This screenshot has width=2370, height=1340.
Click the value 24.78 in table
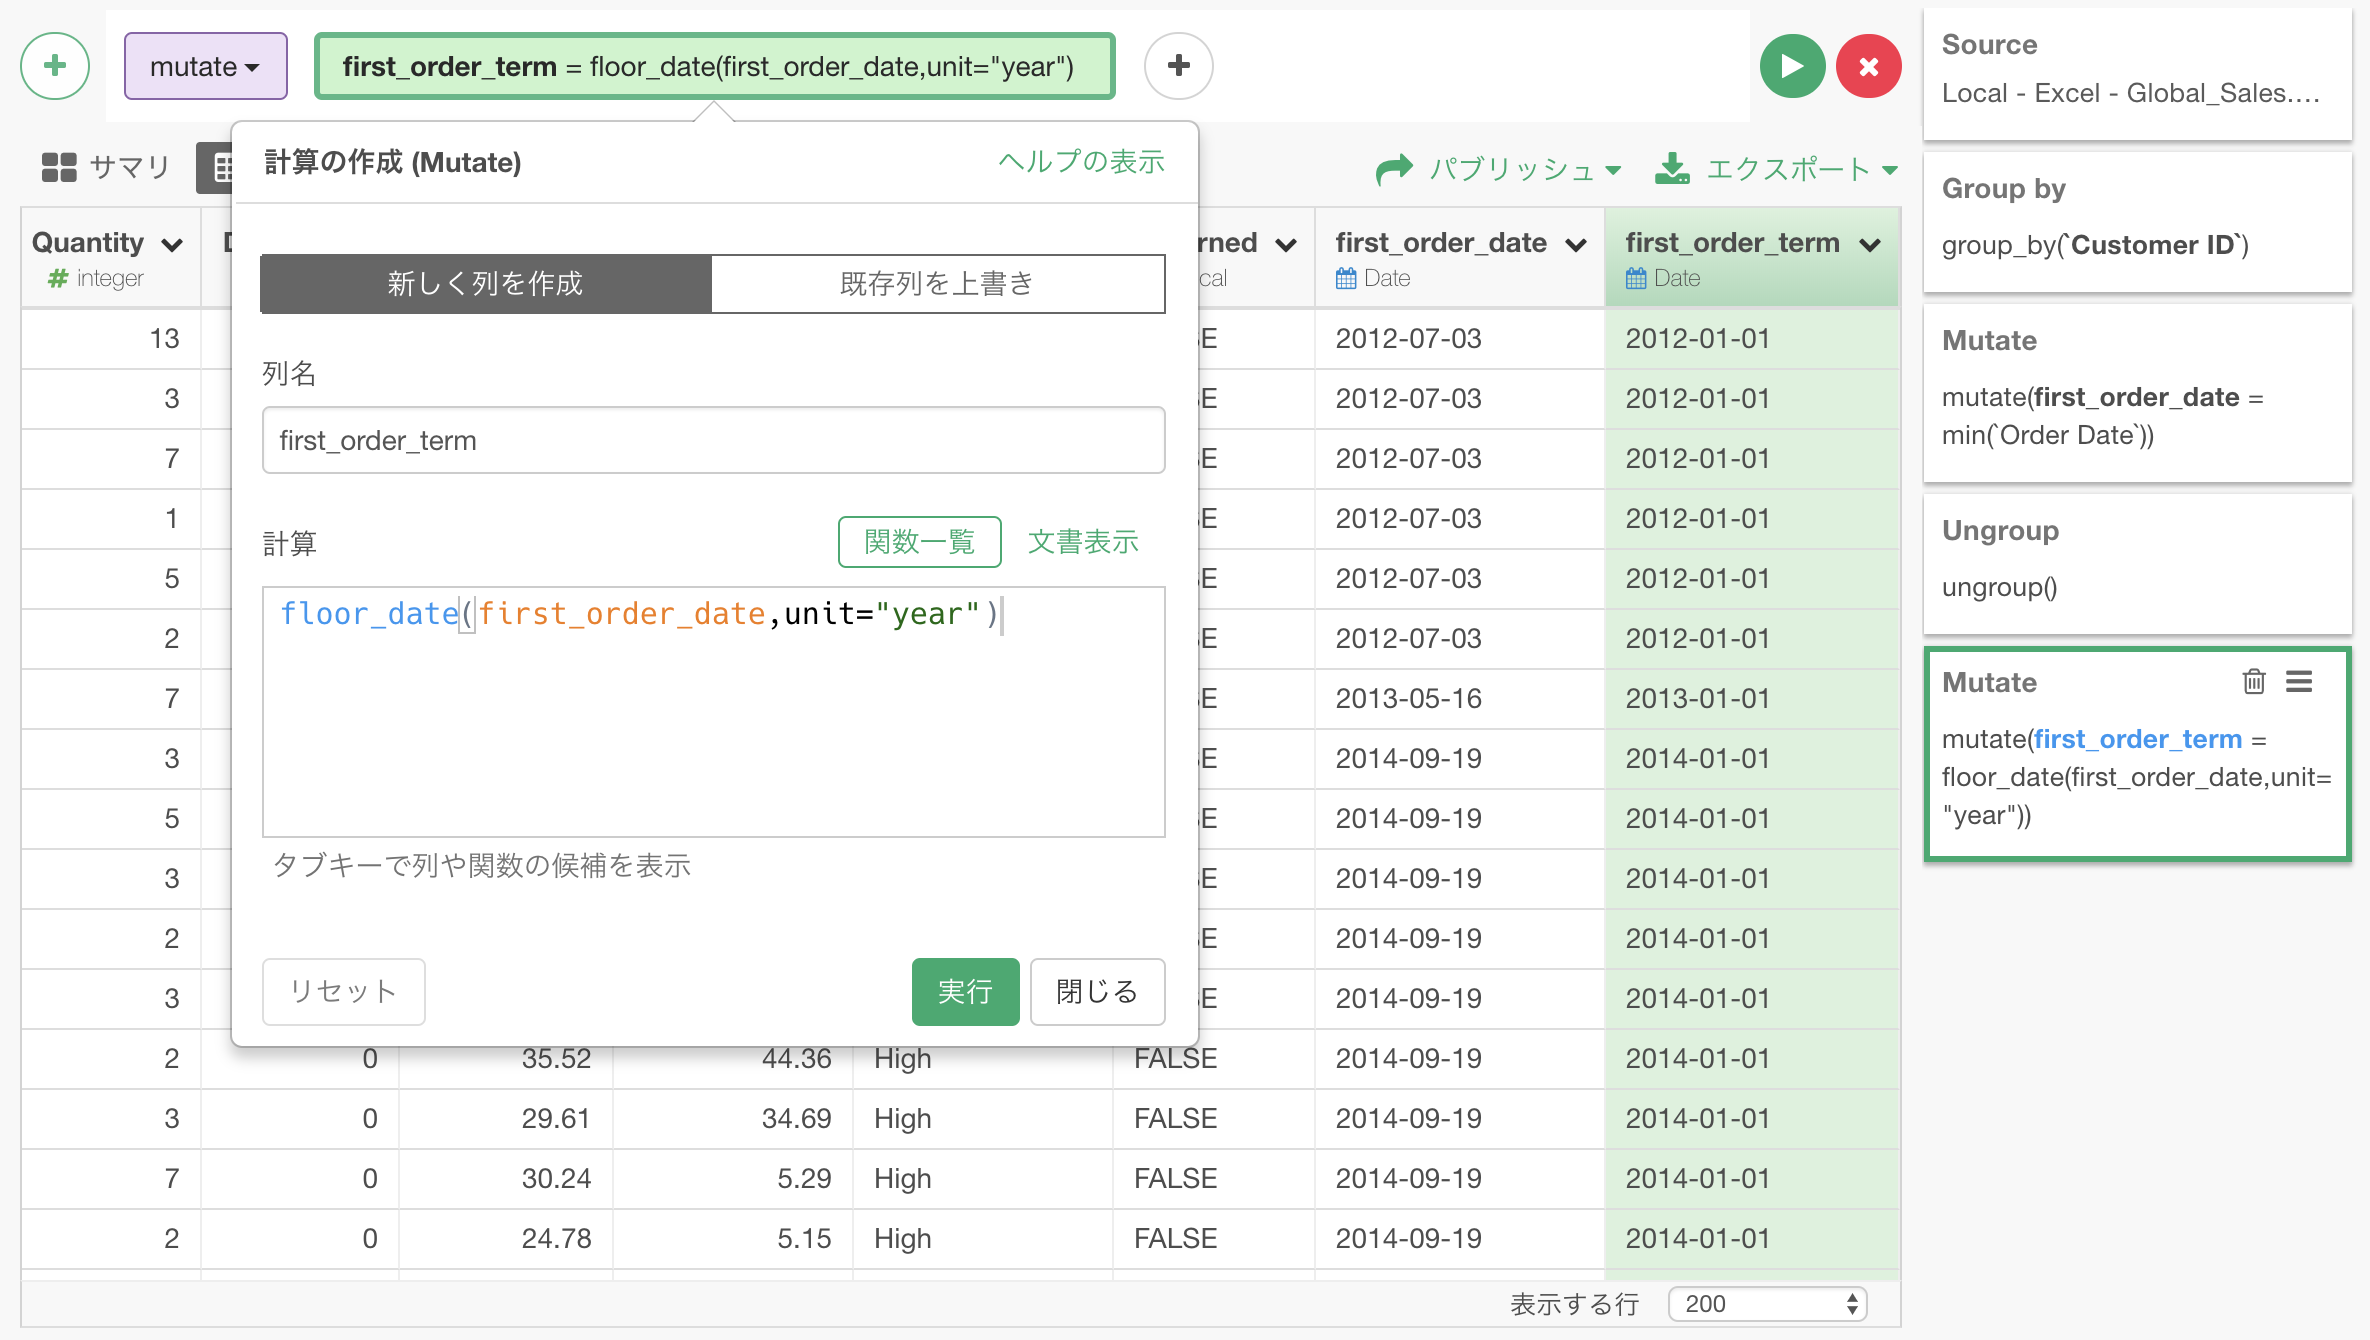[x=556, y=1238]
